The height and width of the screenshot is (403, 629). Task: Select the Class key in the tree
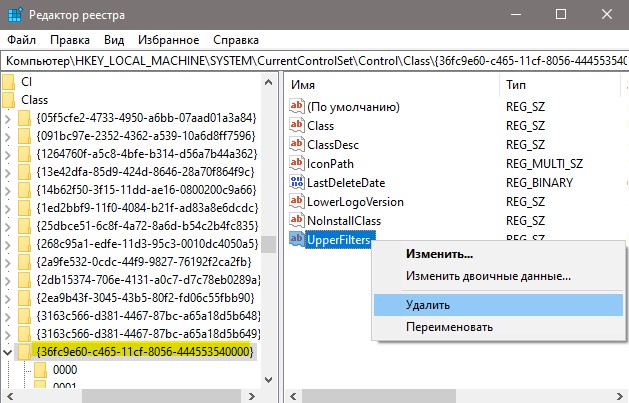tap(34, 100)
